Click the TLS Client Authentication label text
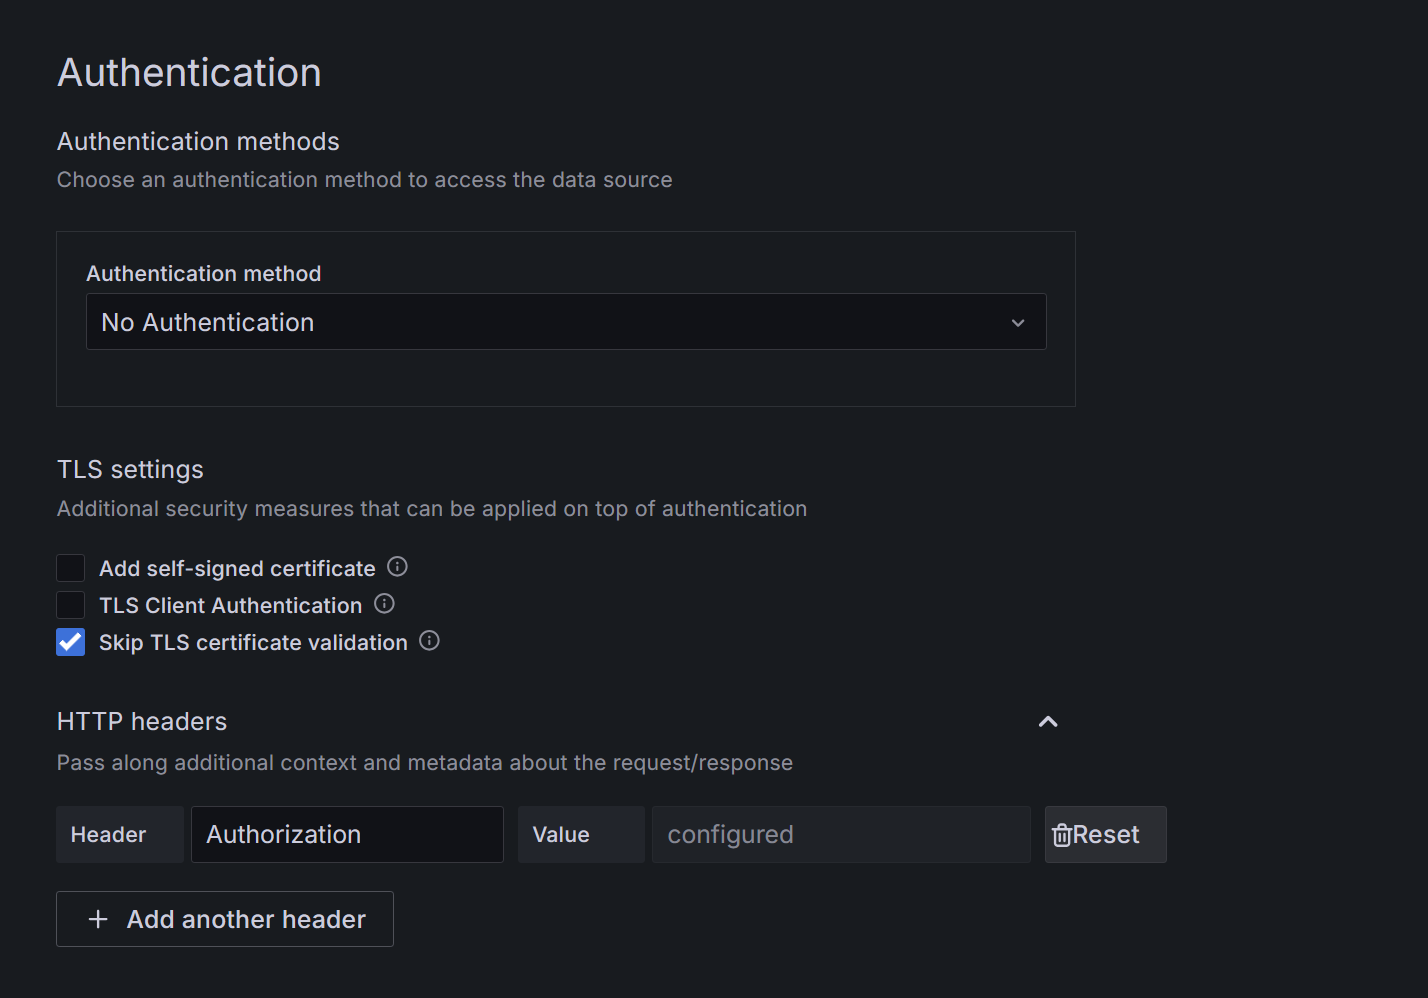Screen dimensions: 1428x998 point(230,606)
